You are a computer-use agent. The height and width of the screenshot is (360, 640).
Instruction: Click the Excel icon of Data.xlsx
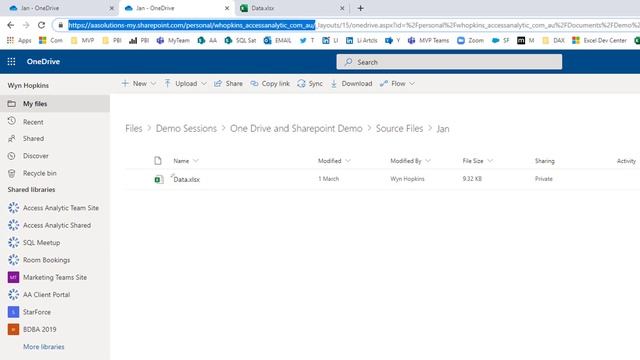[158, 179]
